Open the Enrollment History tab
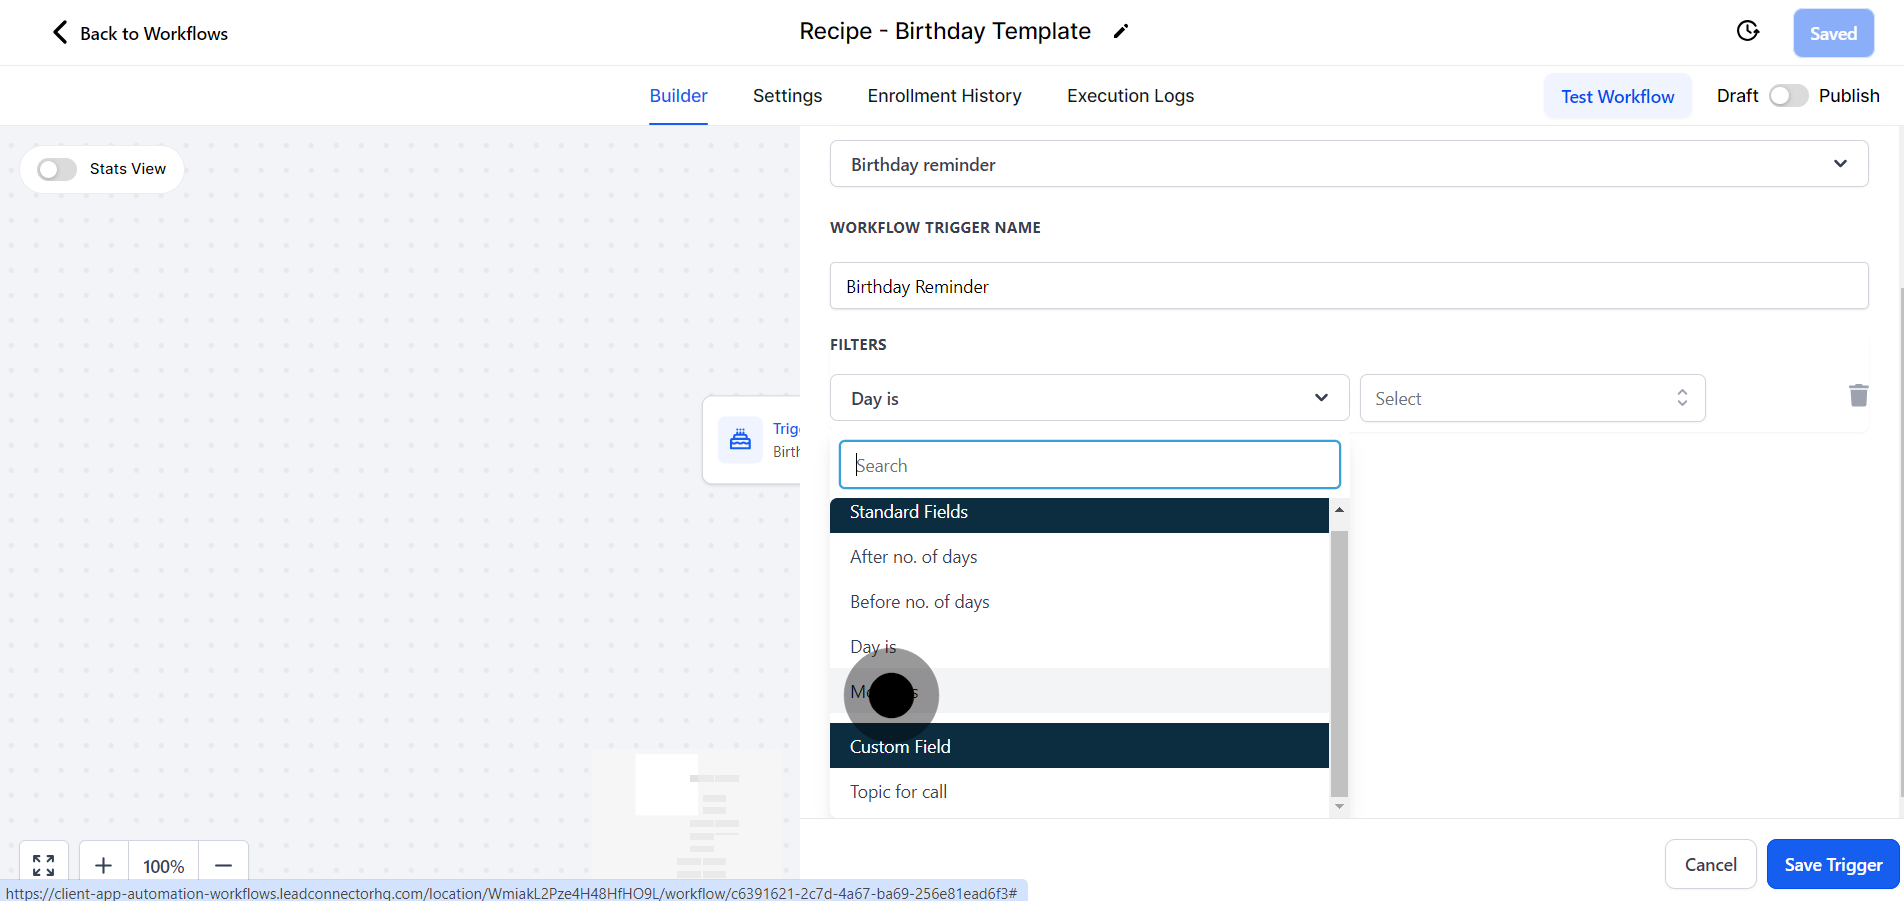1904x901 pixels. tap(944, 96)
